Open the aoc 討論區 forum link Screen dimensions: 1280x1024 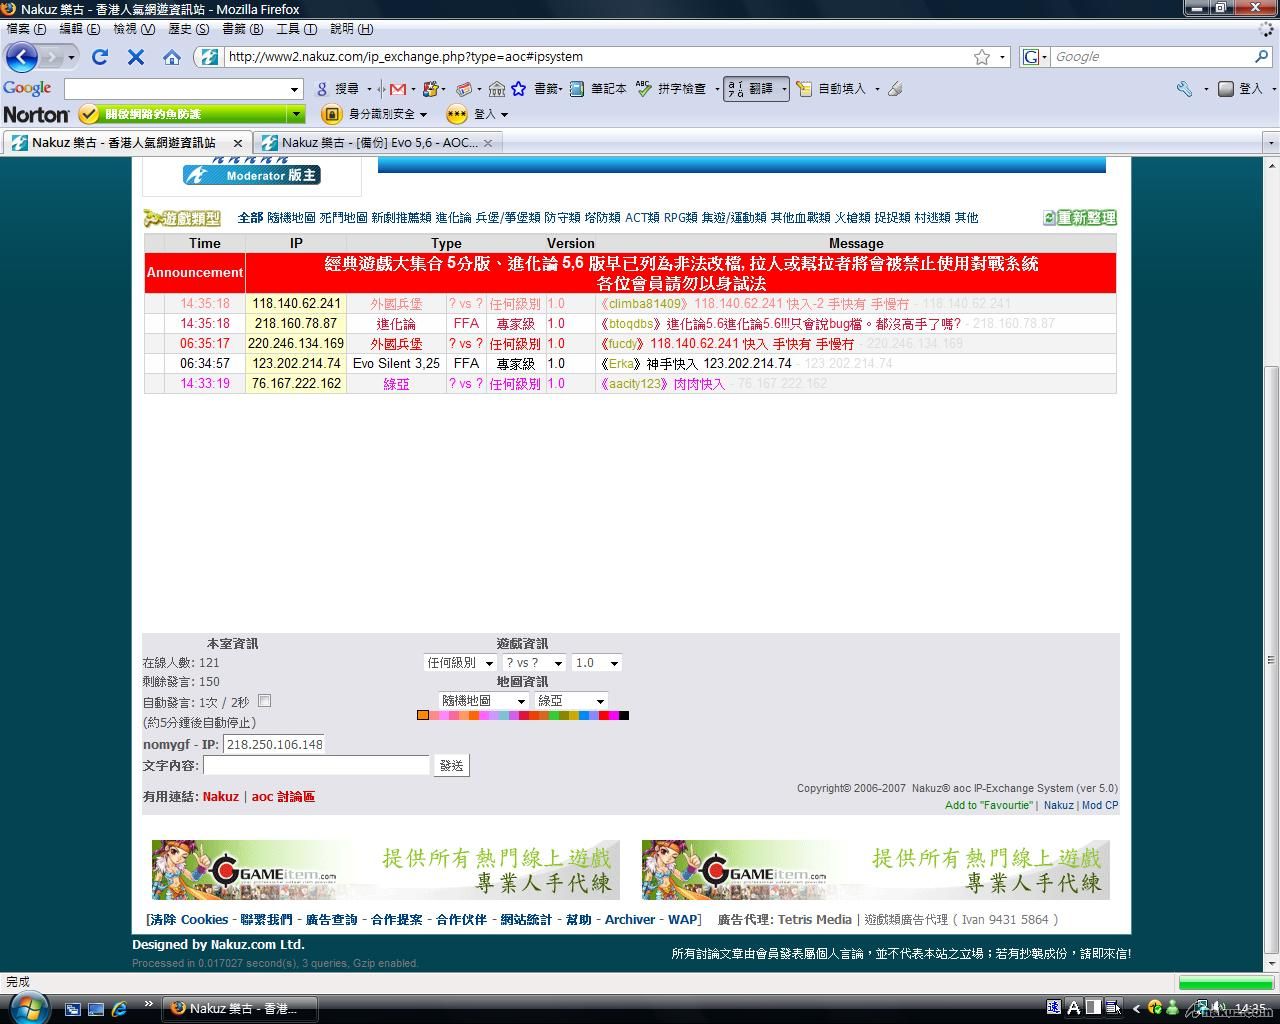click(x=283, y=797)
